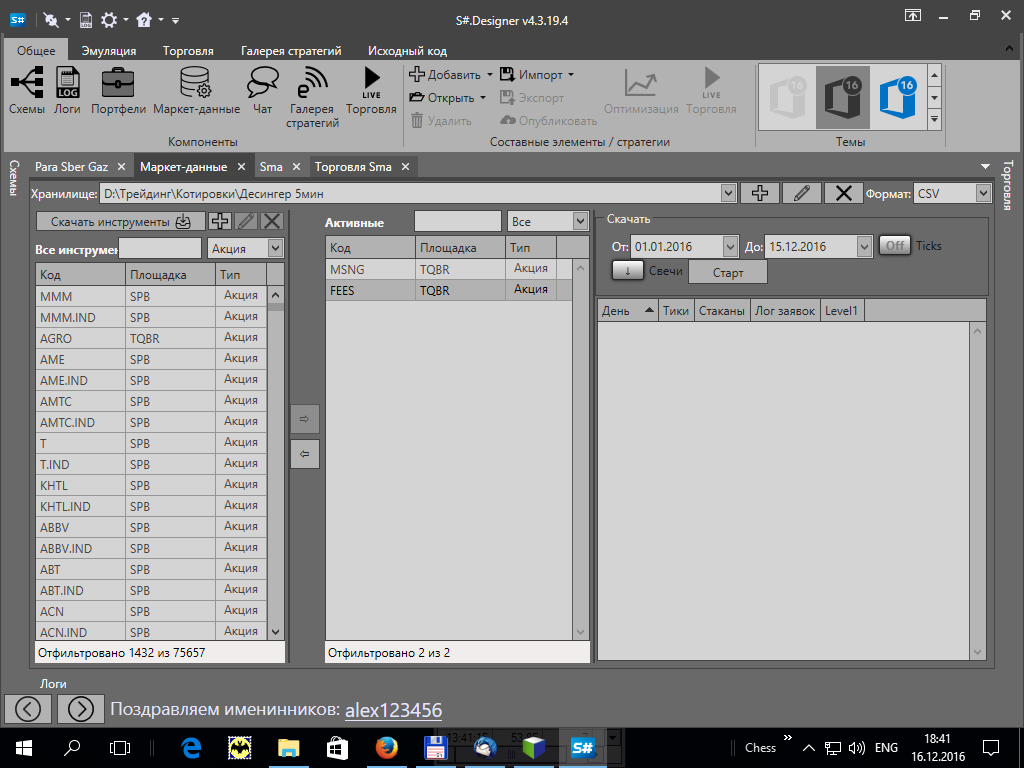Click the Live Торговля play icon in Компоненты
Viewport: 1024px width, 768px height.
point(371,91)
